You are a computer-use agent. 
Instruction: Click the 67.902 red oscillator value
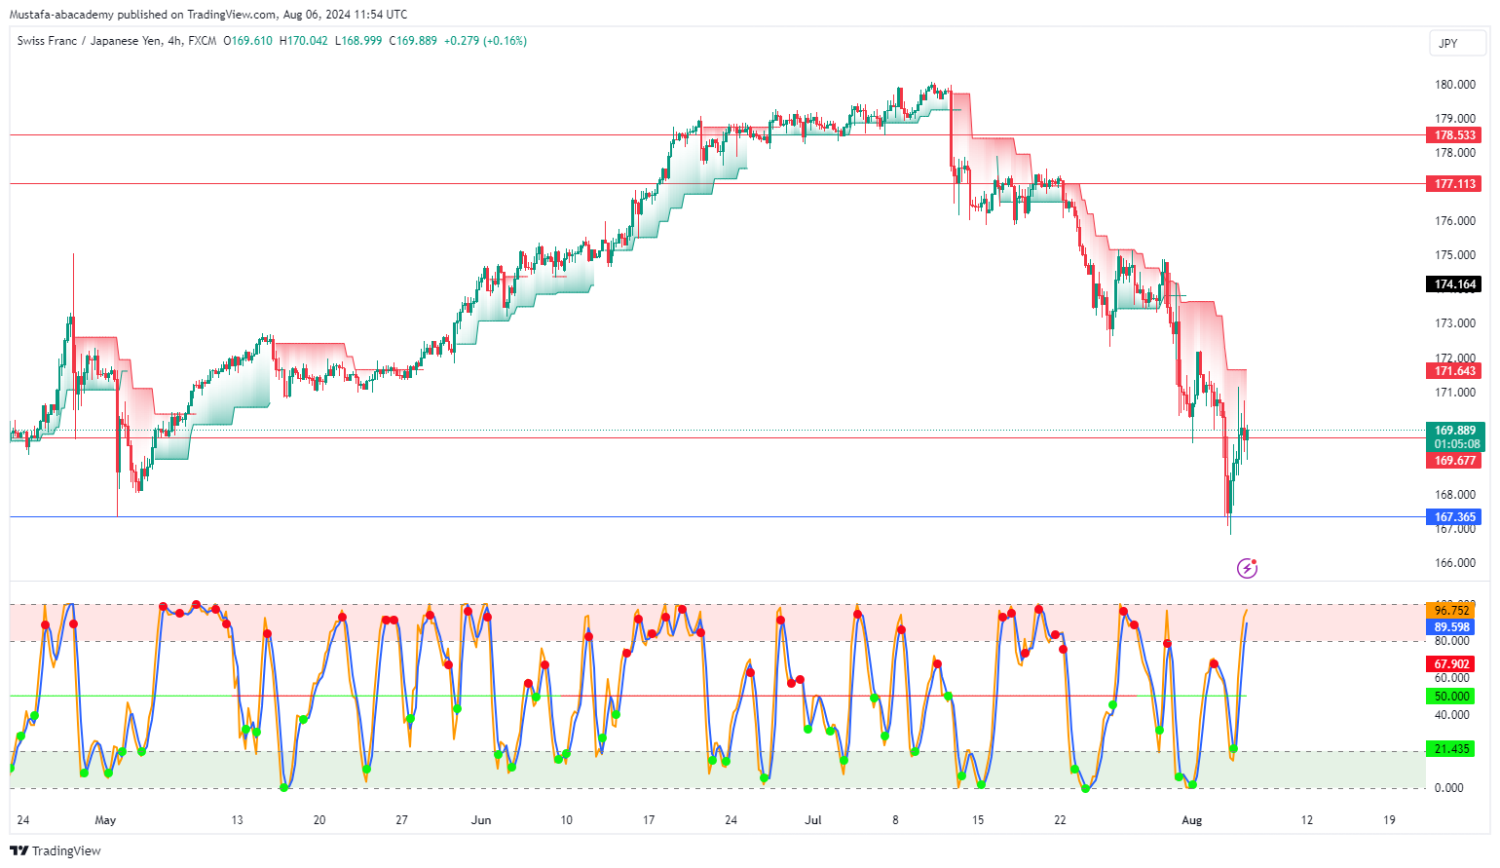click(x=1451, y=664)
